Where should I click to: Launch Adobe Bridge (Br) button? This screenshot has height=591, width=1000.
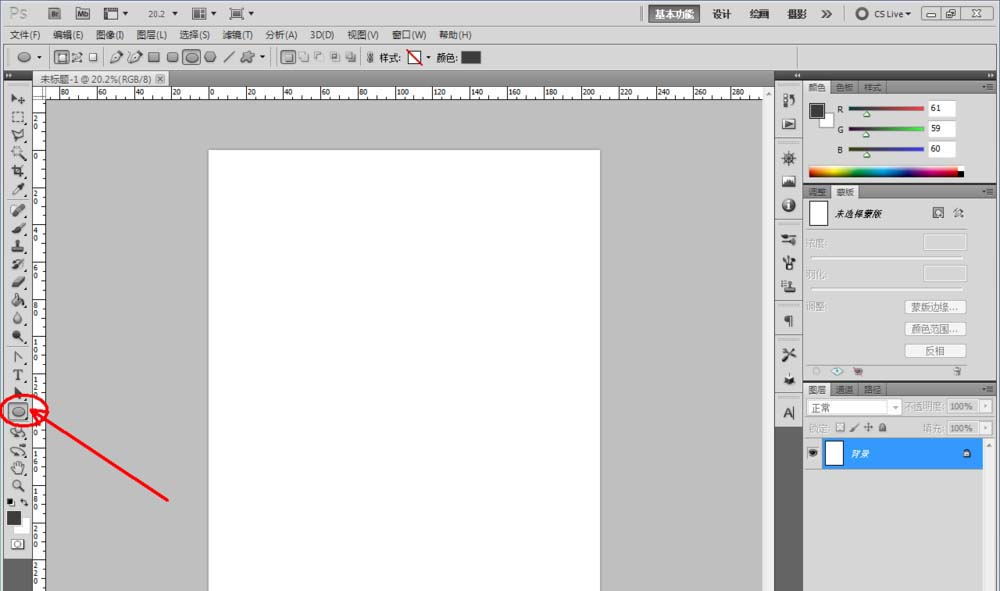(x=54, y=13)
